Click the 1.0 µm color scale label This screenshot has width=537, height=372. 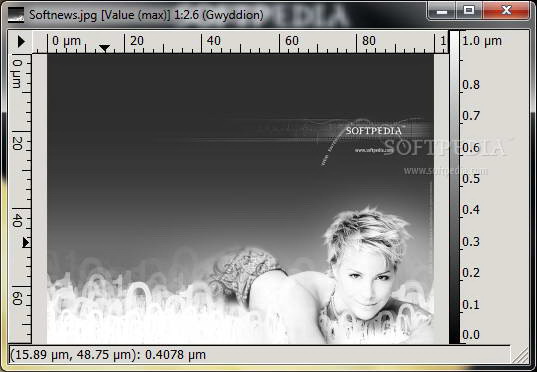(x=482, y=41)
